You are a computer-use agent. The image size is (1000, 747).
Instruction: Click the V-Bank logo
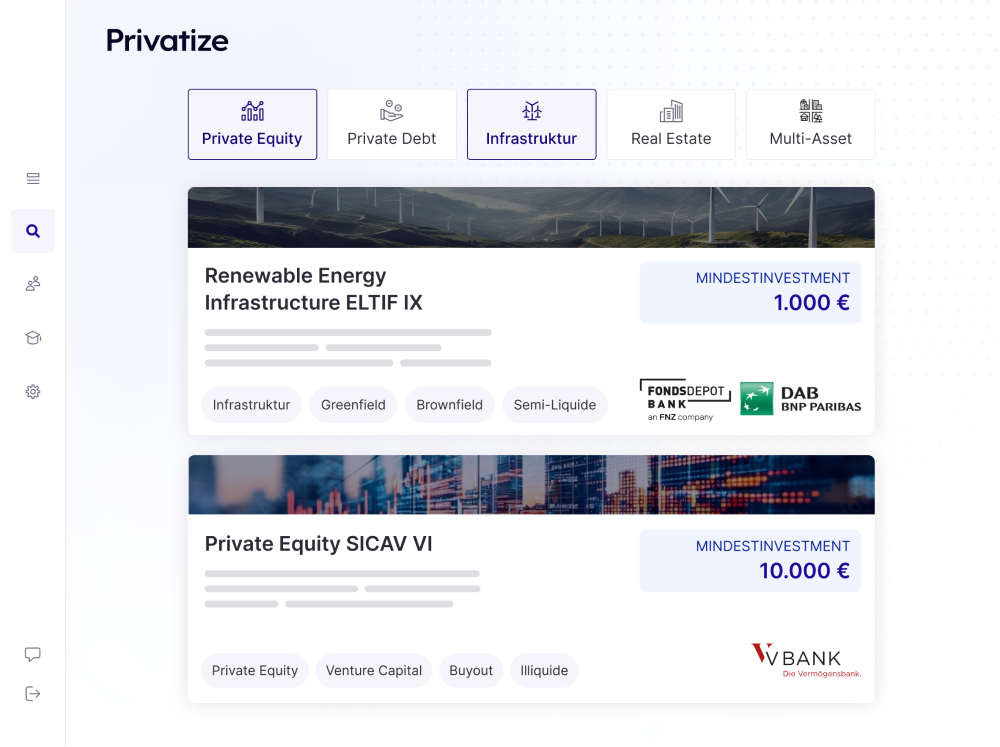point(805,660)
